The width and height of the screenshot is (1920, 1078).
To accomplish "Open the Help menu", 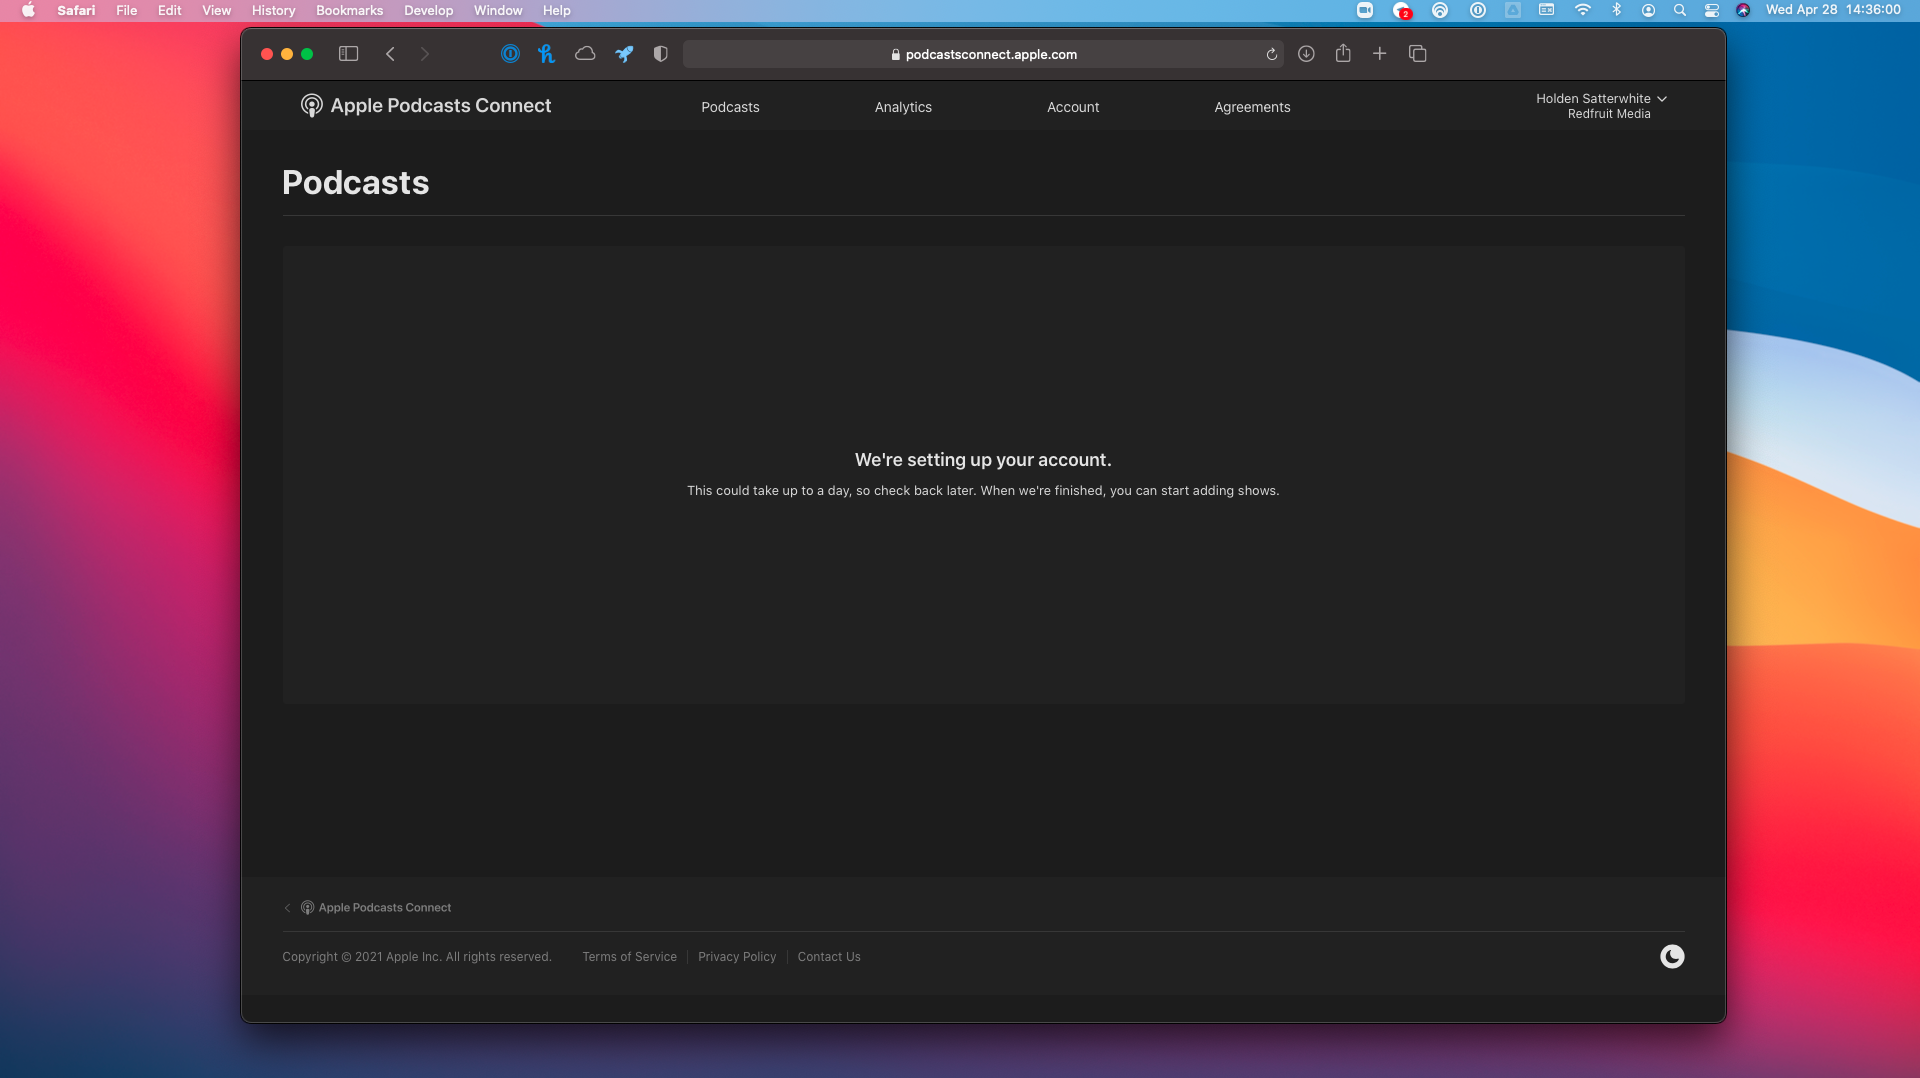I will (x=556, y=10).
